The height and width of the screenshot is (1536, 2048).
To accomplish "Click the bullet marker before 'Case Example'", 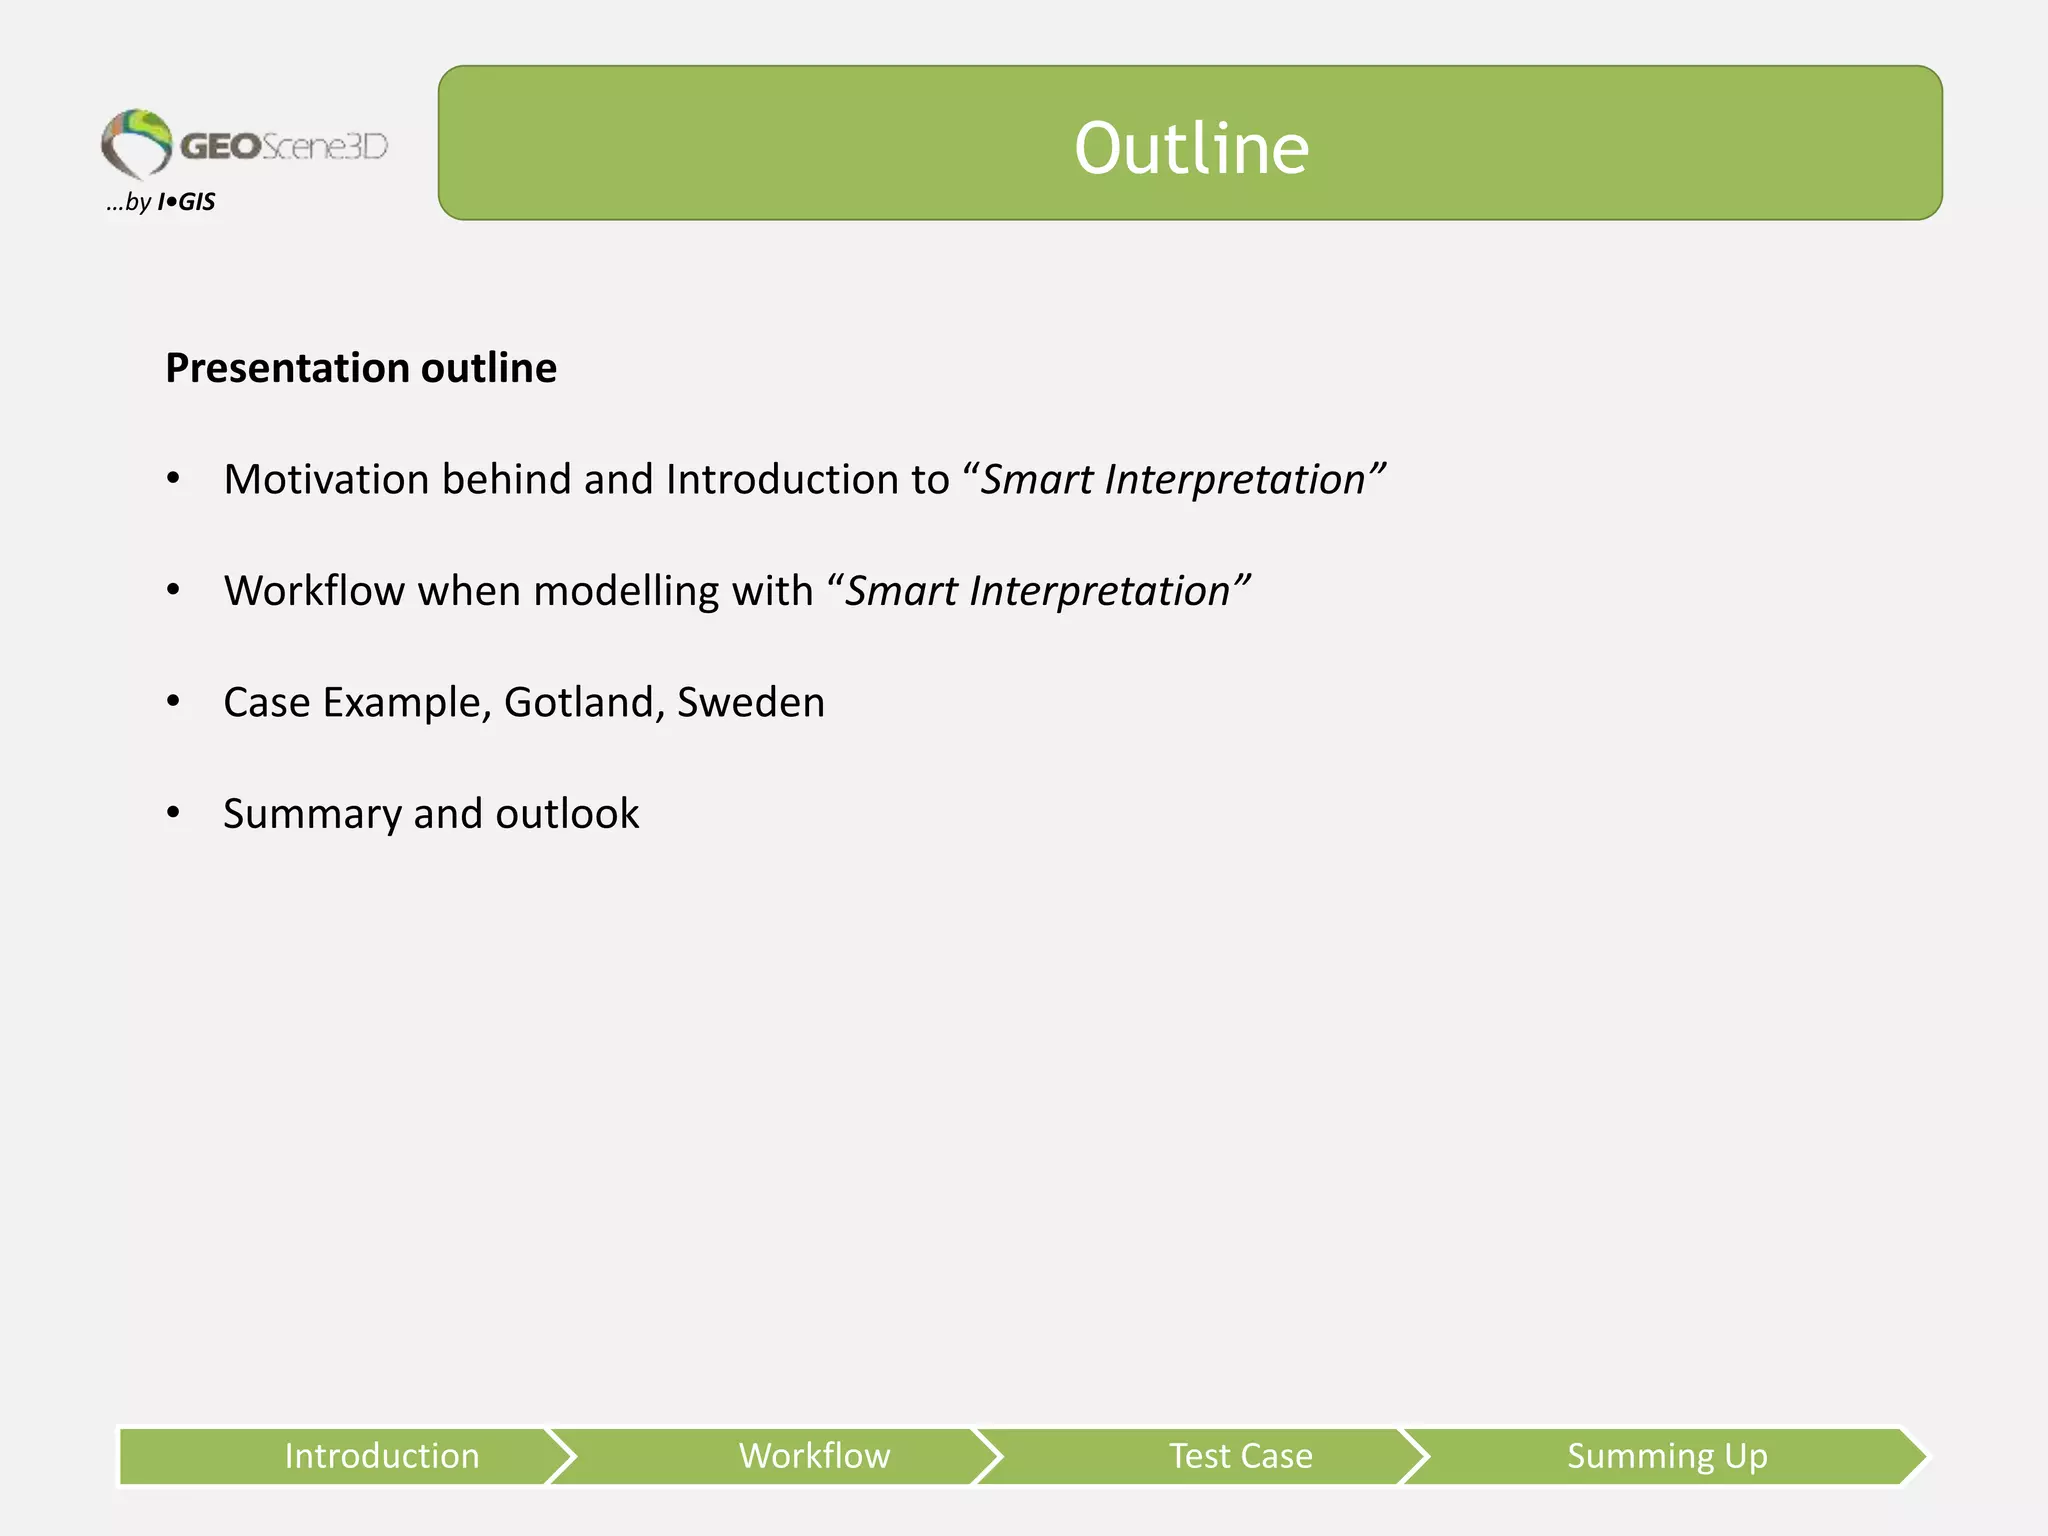I will [174, 702].
